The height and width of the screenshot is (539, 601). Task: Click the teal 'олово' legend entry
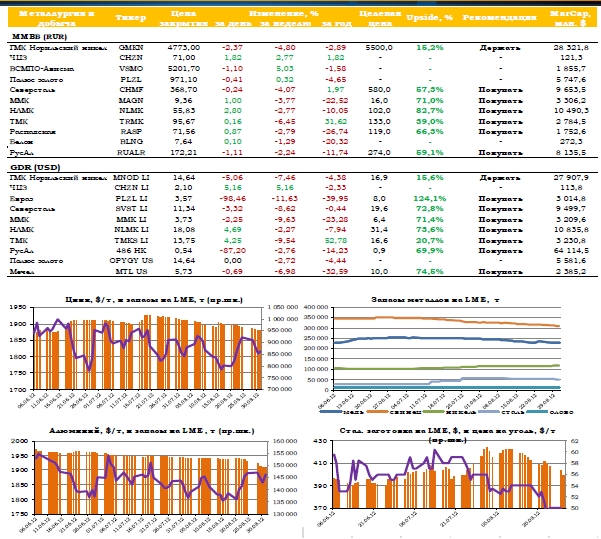[x=550, y=412]
